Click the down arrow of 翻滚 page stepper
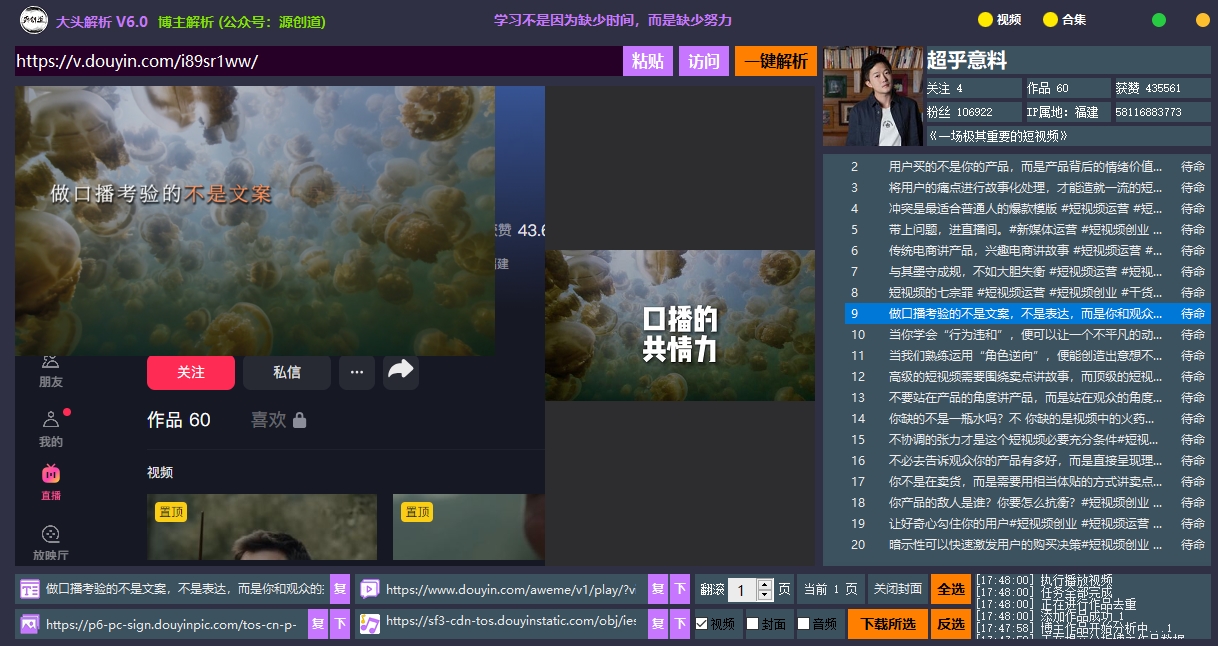This screenshot has width=1218, height=646. [765, 595]
